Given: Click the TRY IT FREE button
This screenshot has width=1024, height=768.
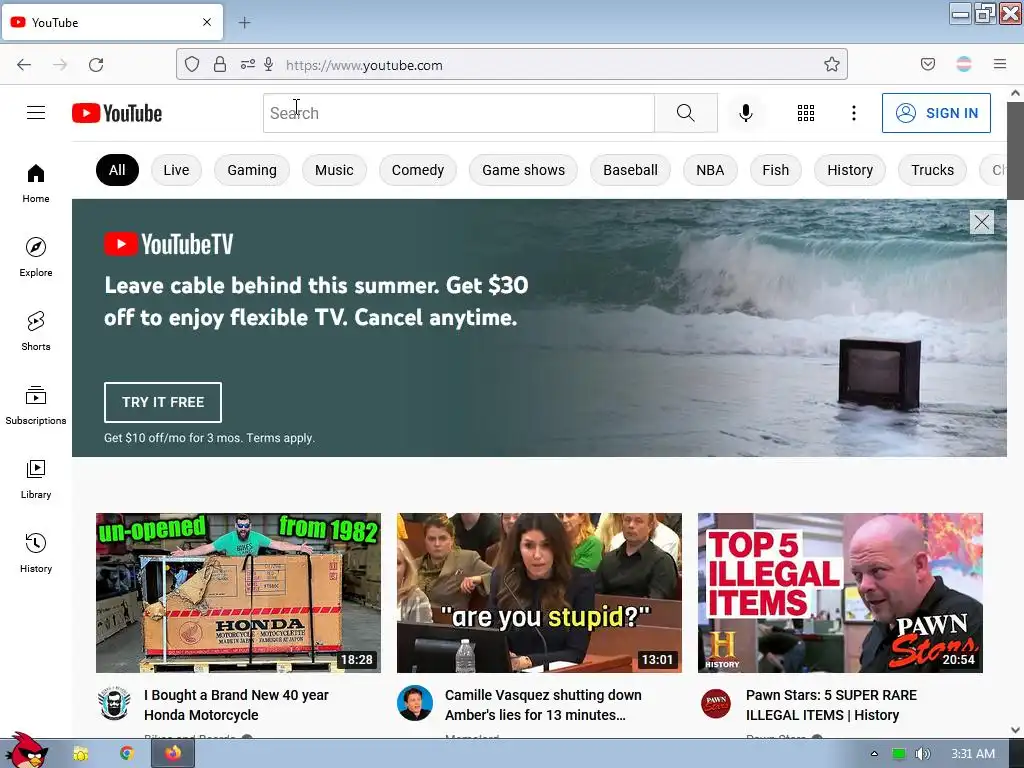Looking at the screenshot, I should (163, 402).
